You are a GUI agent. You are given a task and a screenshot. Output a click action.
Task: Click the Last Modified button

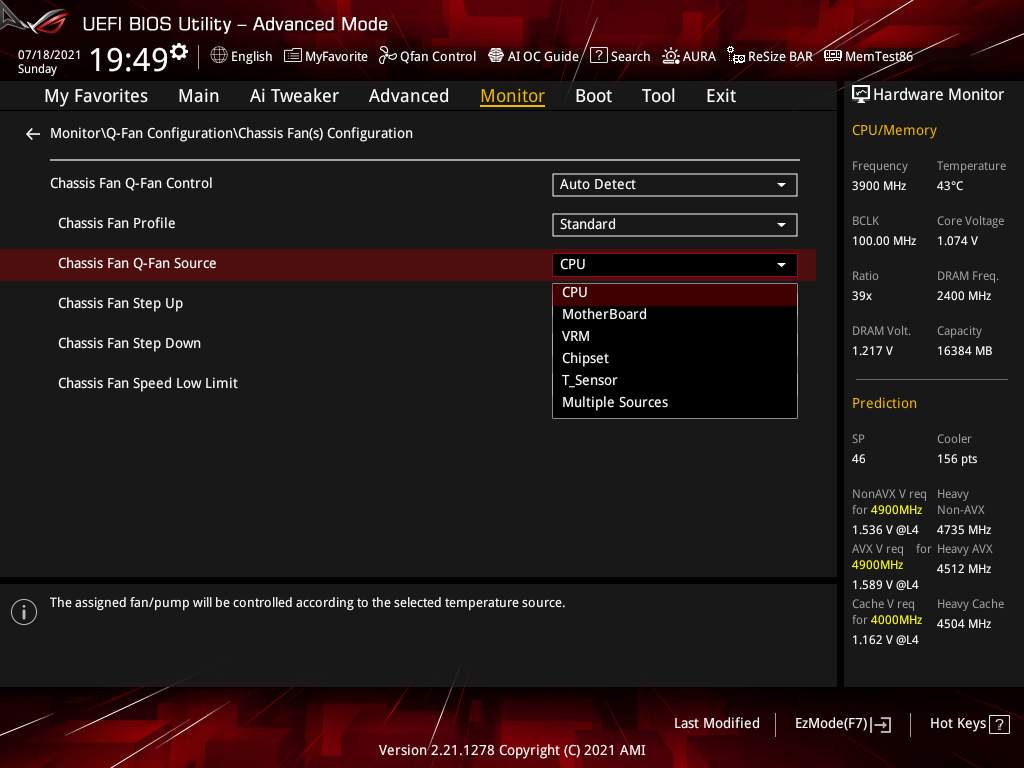[716, 723]
